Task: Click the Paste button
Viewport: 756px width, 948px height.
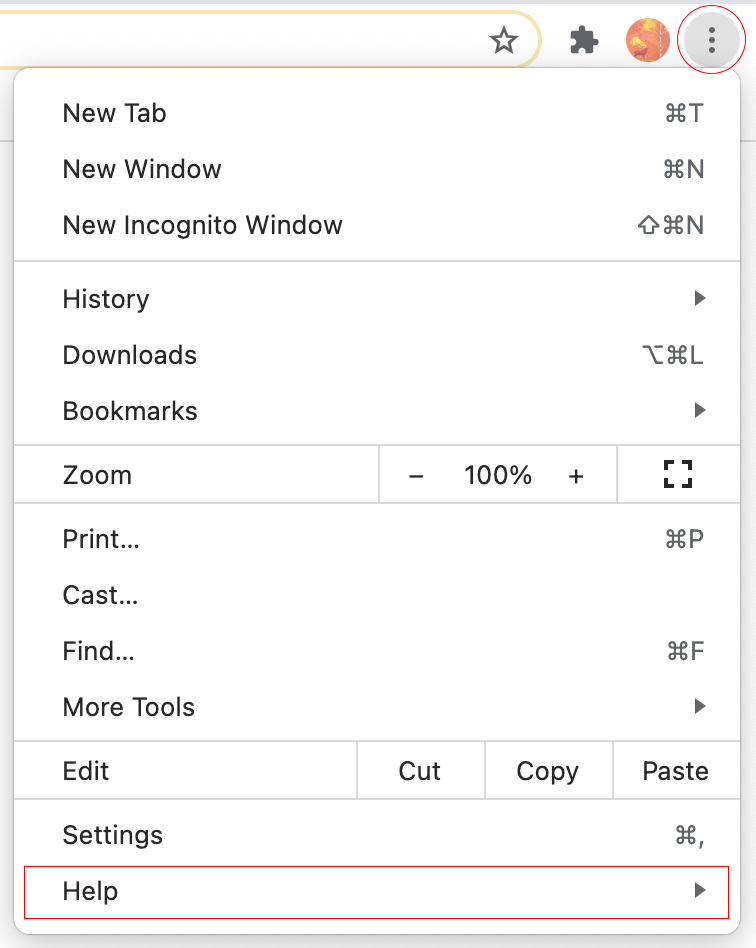Action: tap(676, 770)
